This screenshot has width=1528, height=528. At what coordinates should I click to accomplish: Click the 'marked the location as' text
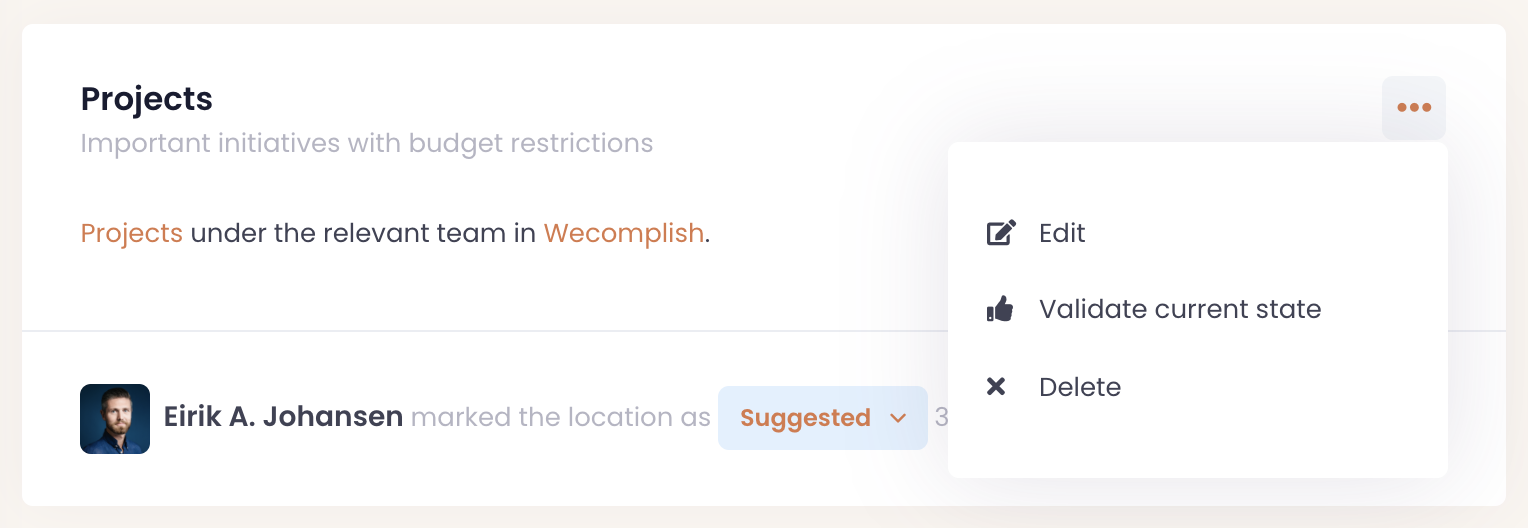pyautogui.click(x=560, y=418)
